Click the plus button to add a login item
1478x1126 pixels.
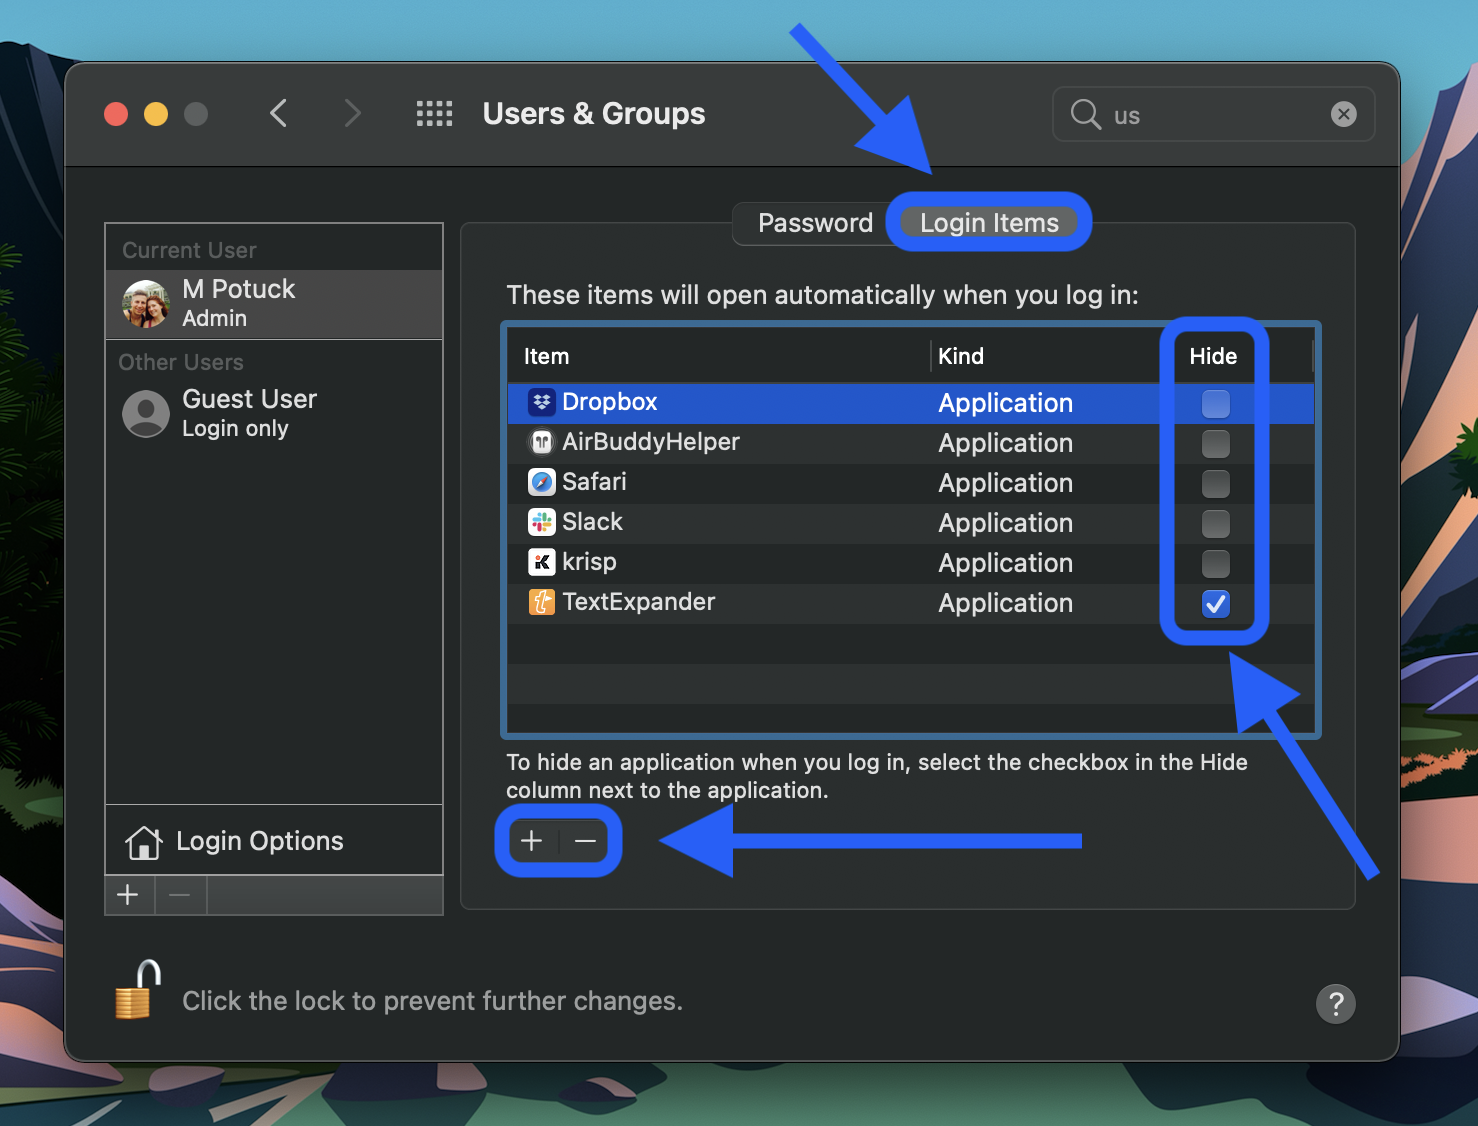click(x=531, y=841)
